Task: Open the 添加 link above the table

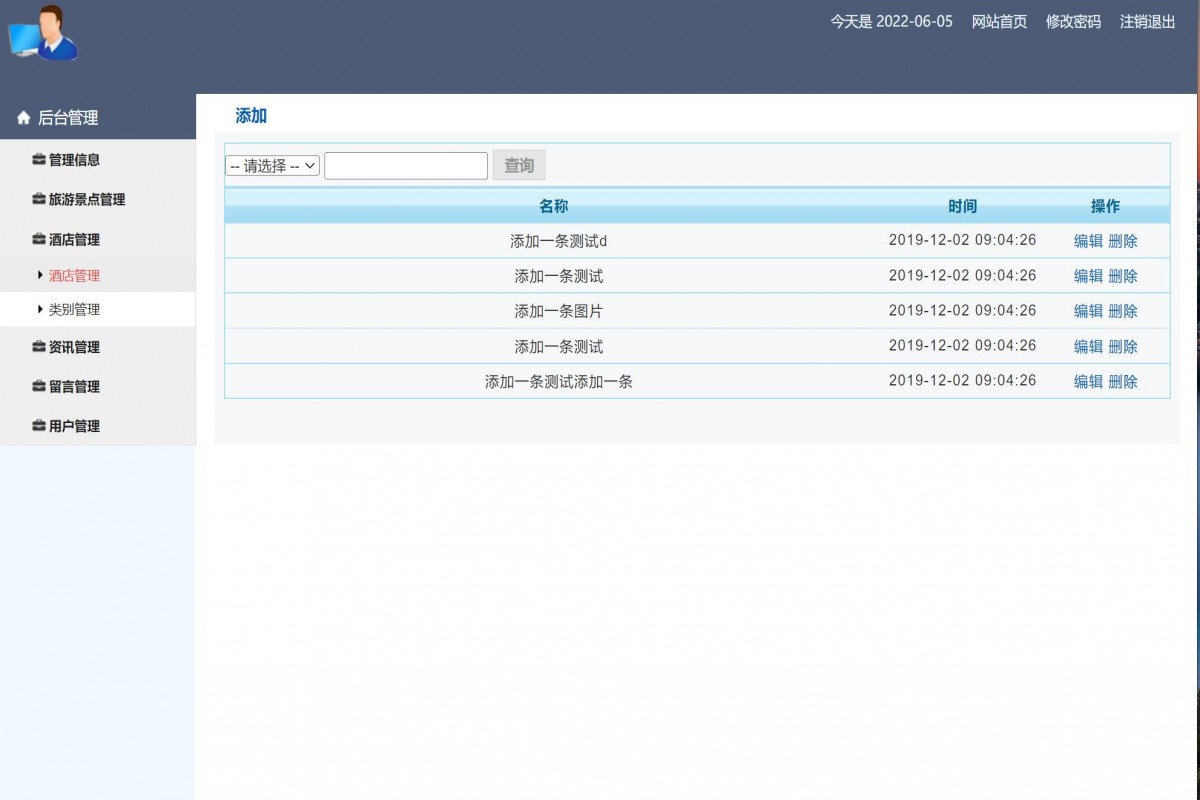Action: coord(250,116)
